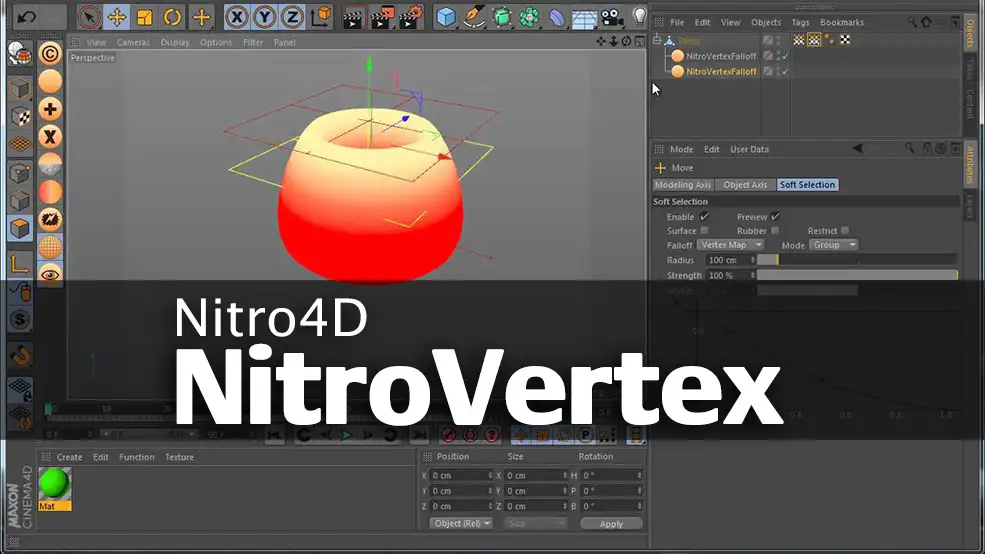Screen dimensions: 985x554
Task: Select the Live Selection arrow tool
Action: 89,17
